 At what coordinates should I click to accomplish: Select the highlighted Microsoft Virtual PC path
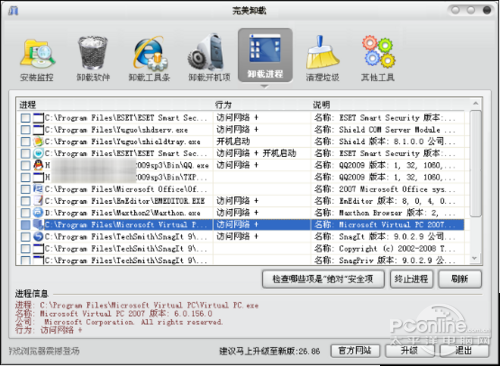[x=126, y=225]
